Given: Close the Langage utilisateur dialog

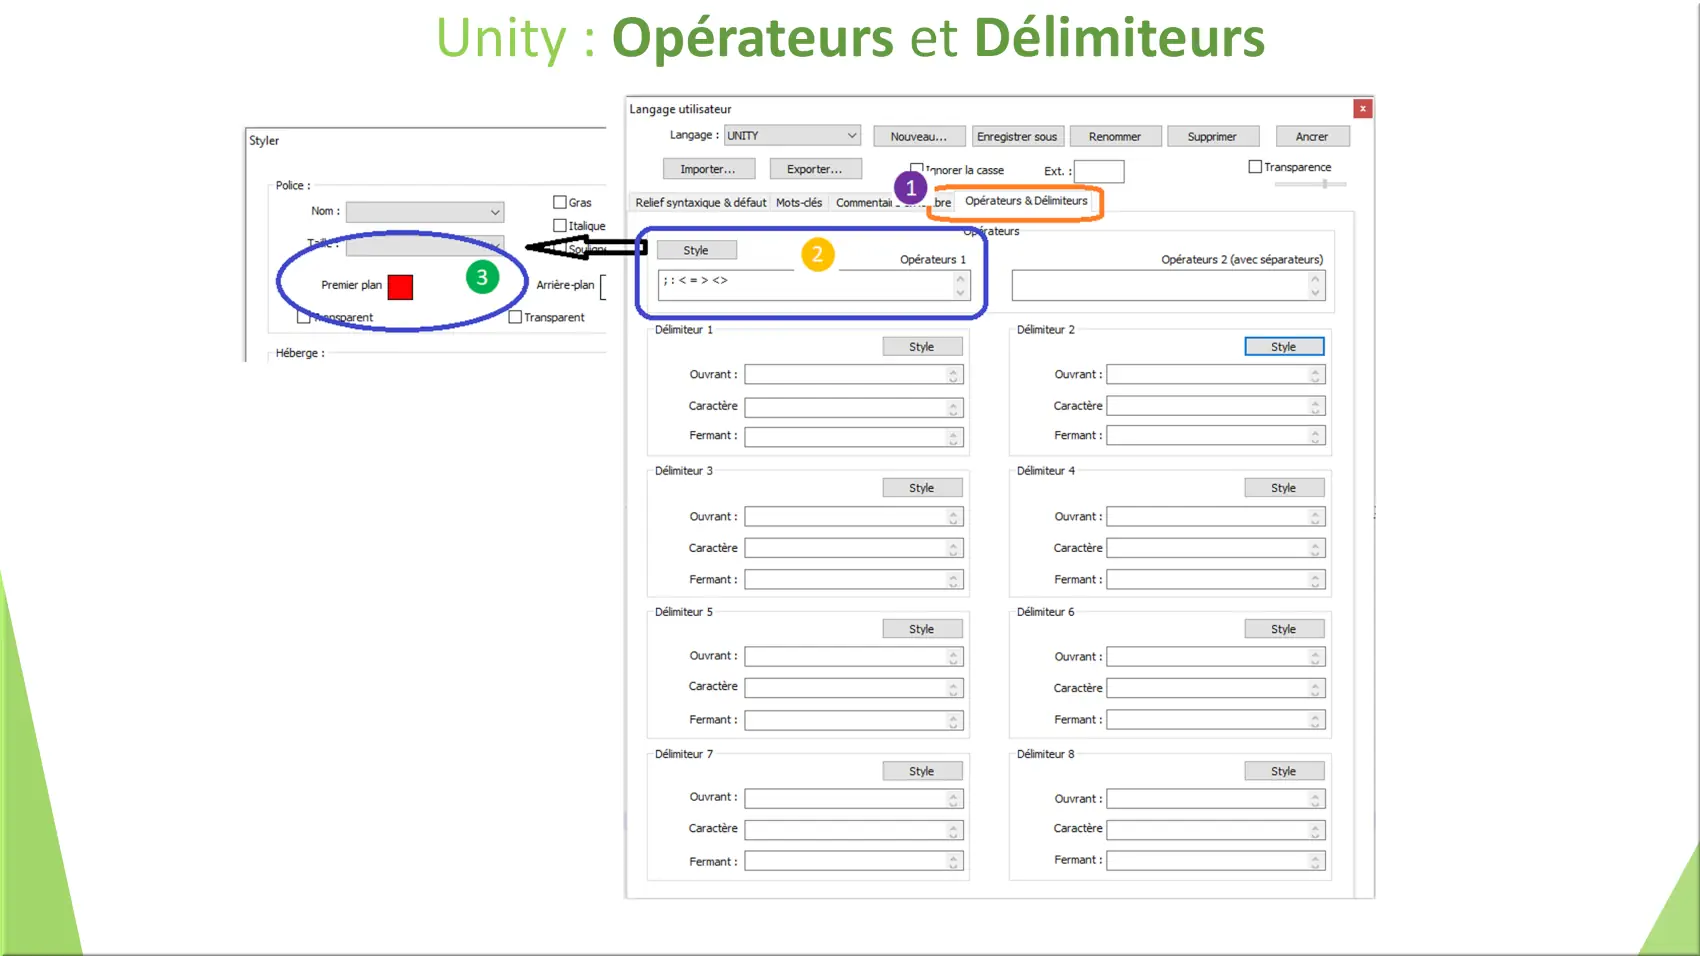Looking at the screenshot, I should (x=1362, y=108).
